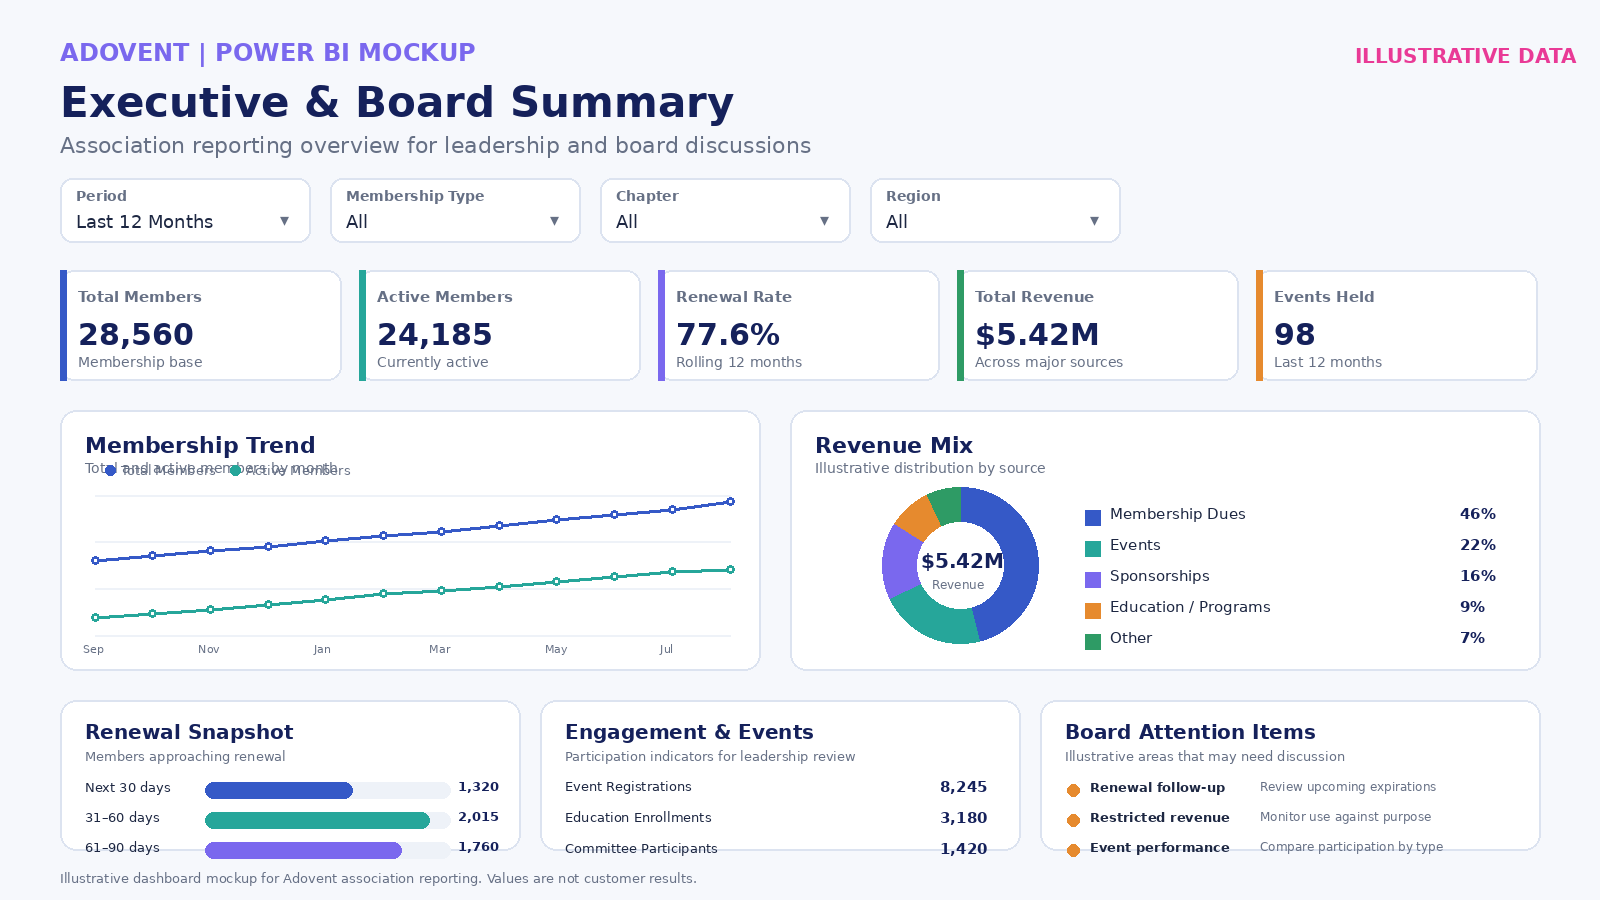Click the Revenue Mix chart title
This screenshot has height=900, width=1600.
tap(894, 445)
